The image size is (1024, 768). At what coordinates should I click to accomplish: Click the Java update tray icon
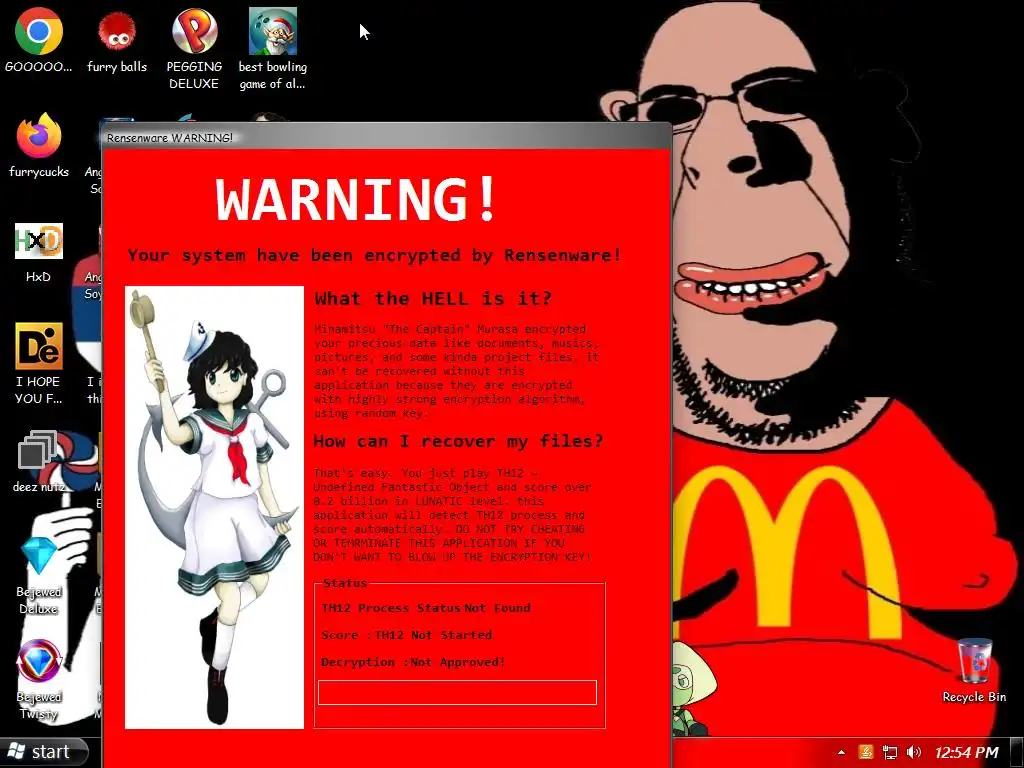click(865, 753)
